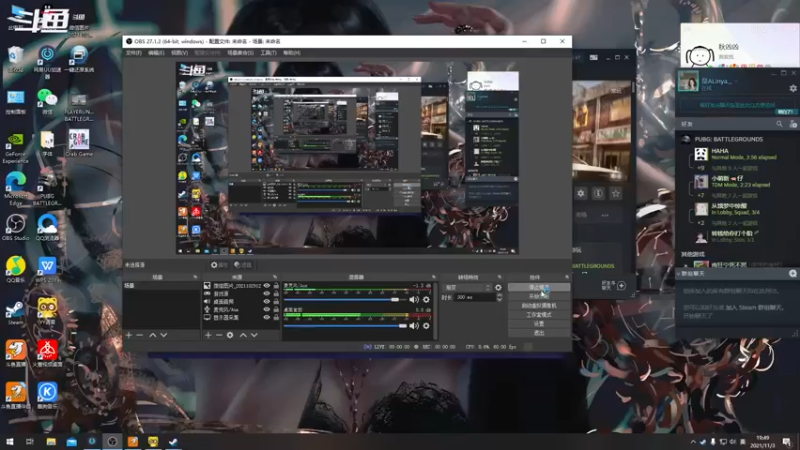Toggle visibility of the second source row
800x450 pixels.
pyautogui.click(x=266, y=294)
